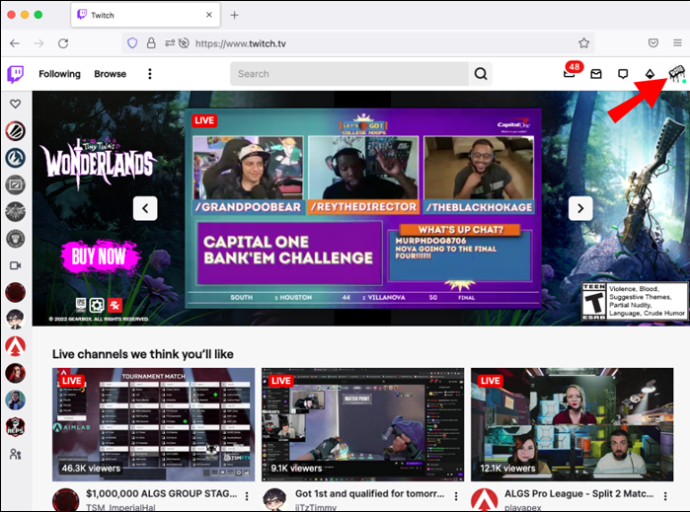The height and width of the screenshot is (512, 690).
Task: Open the three-dot more menu in the Twitch nav
Action: tap(150, 74)
